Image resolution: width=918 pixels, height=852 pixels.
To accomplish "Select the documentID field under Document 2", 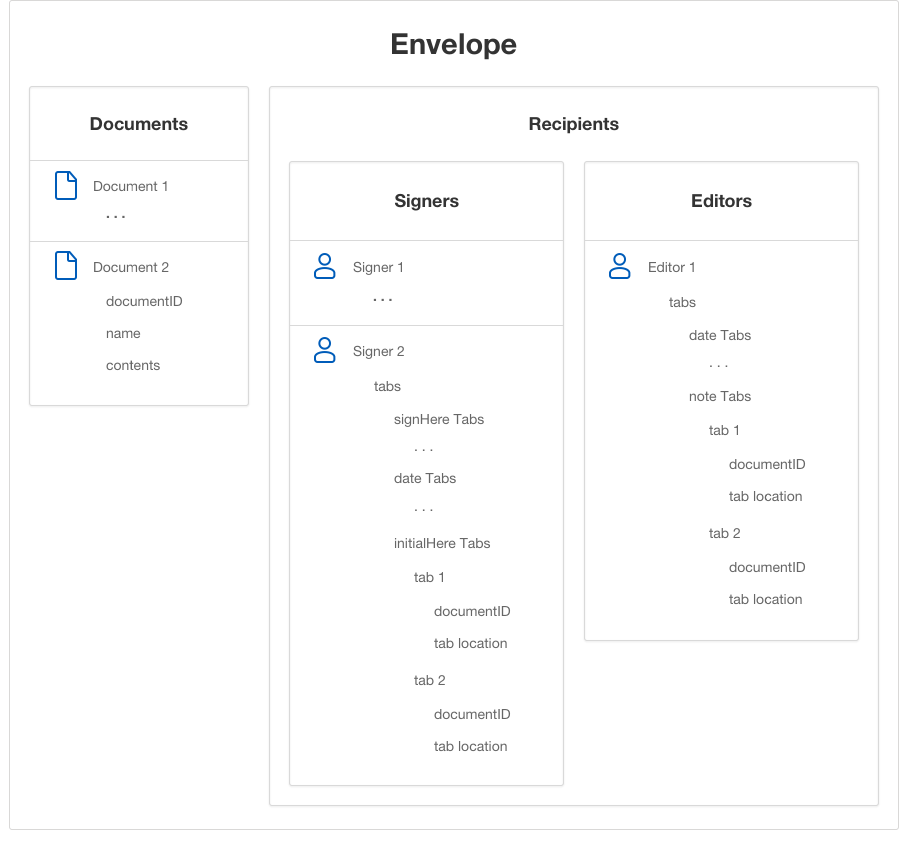I will (144, 301).
